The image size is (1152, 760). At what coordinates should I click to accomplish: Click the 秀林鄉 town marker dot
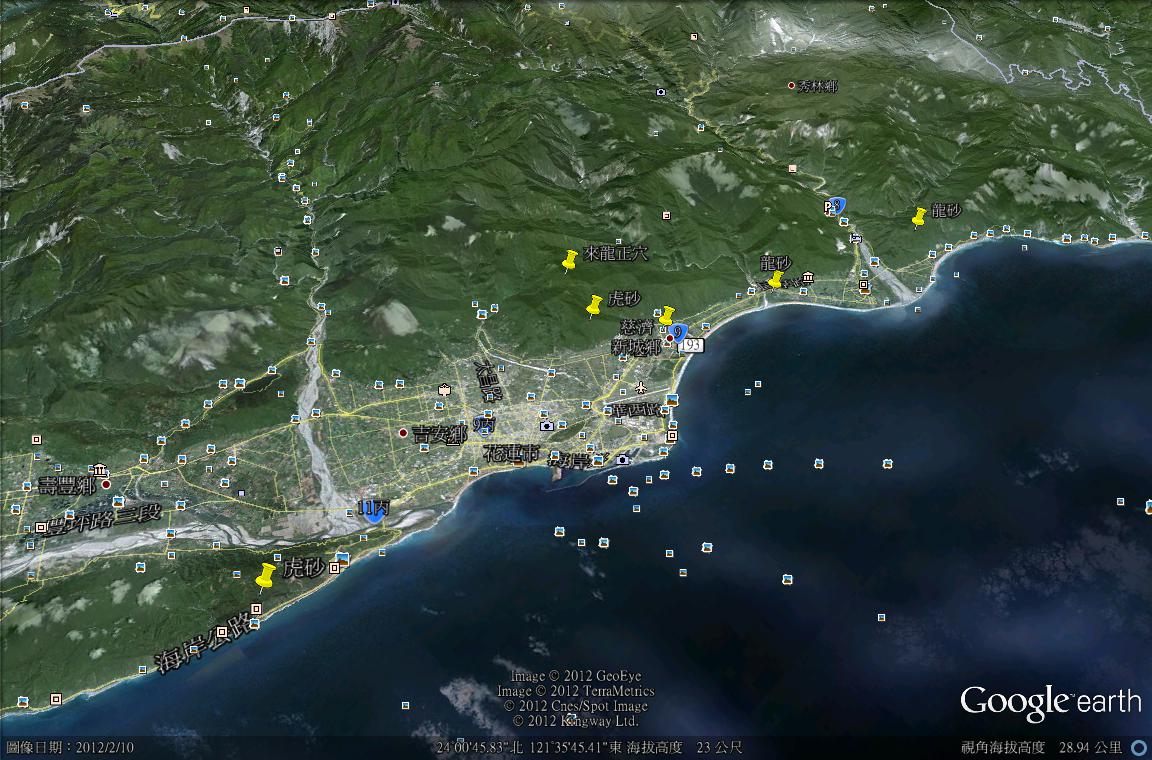[791, 86]
